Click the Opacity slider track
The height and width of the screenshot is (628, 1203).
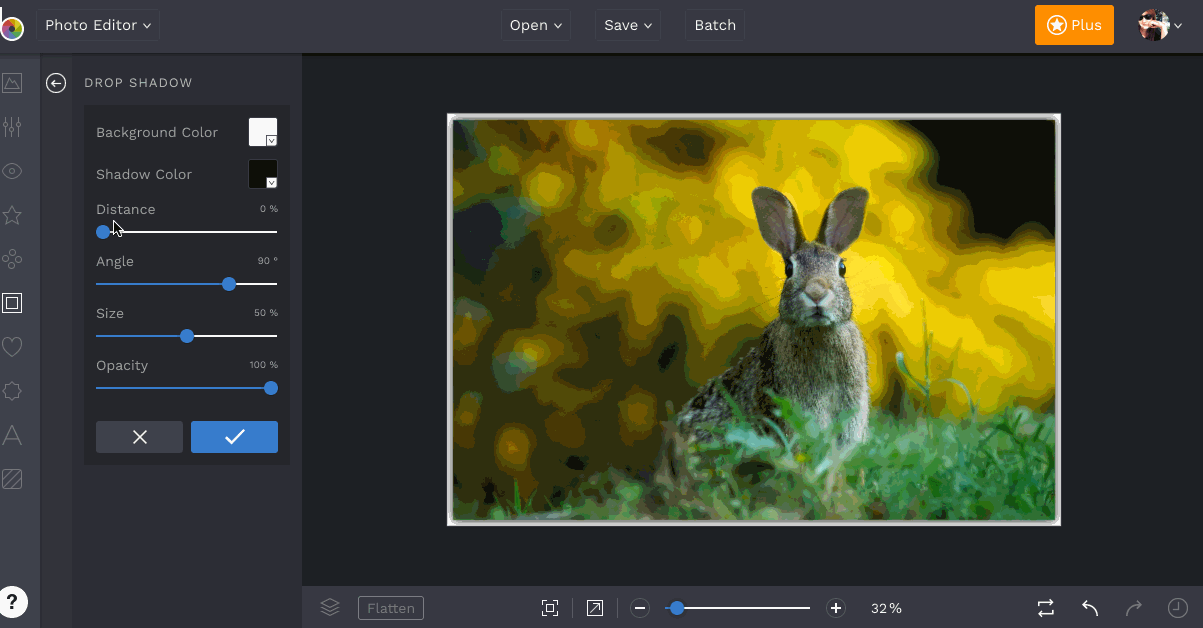coord(187,388)
